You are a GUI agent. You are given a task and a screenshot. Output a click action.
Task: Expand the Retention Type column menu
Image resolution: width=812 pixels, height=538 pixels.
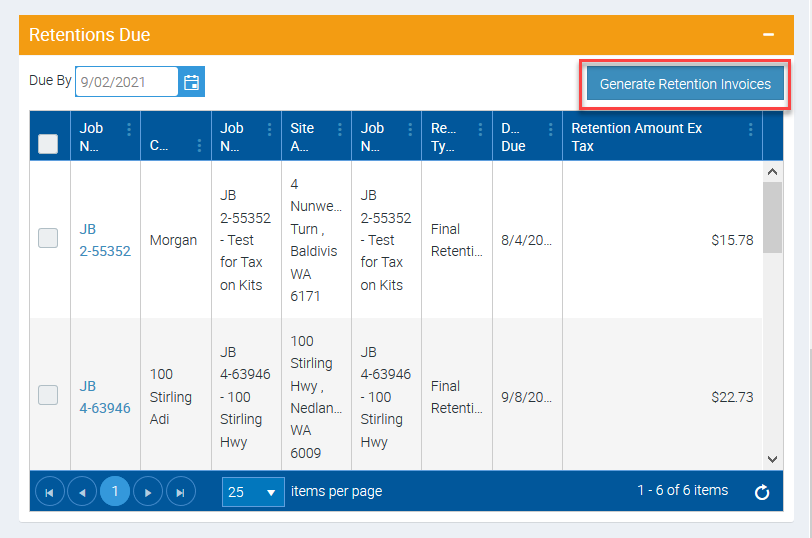(x=478, y=130)
